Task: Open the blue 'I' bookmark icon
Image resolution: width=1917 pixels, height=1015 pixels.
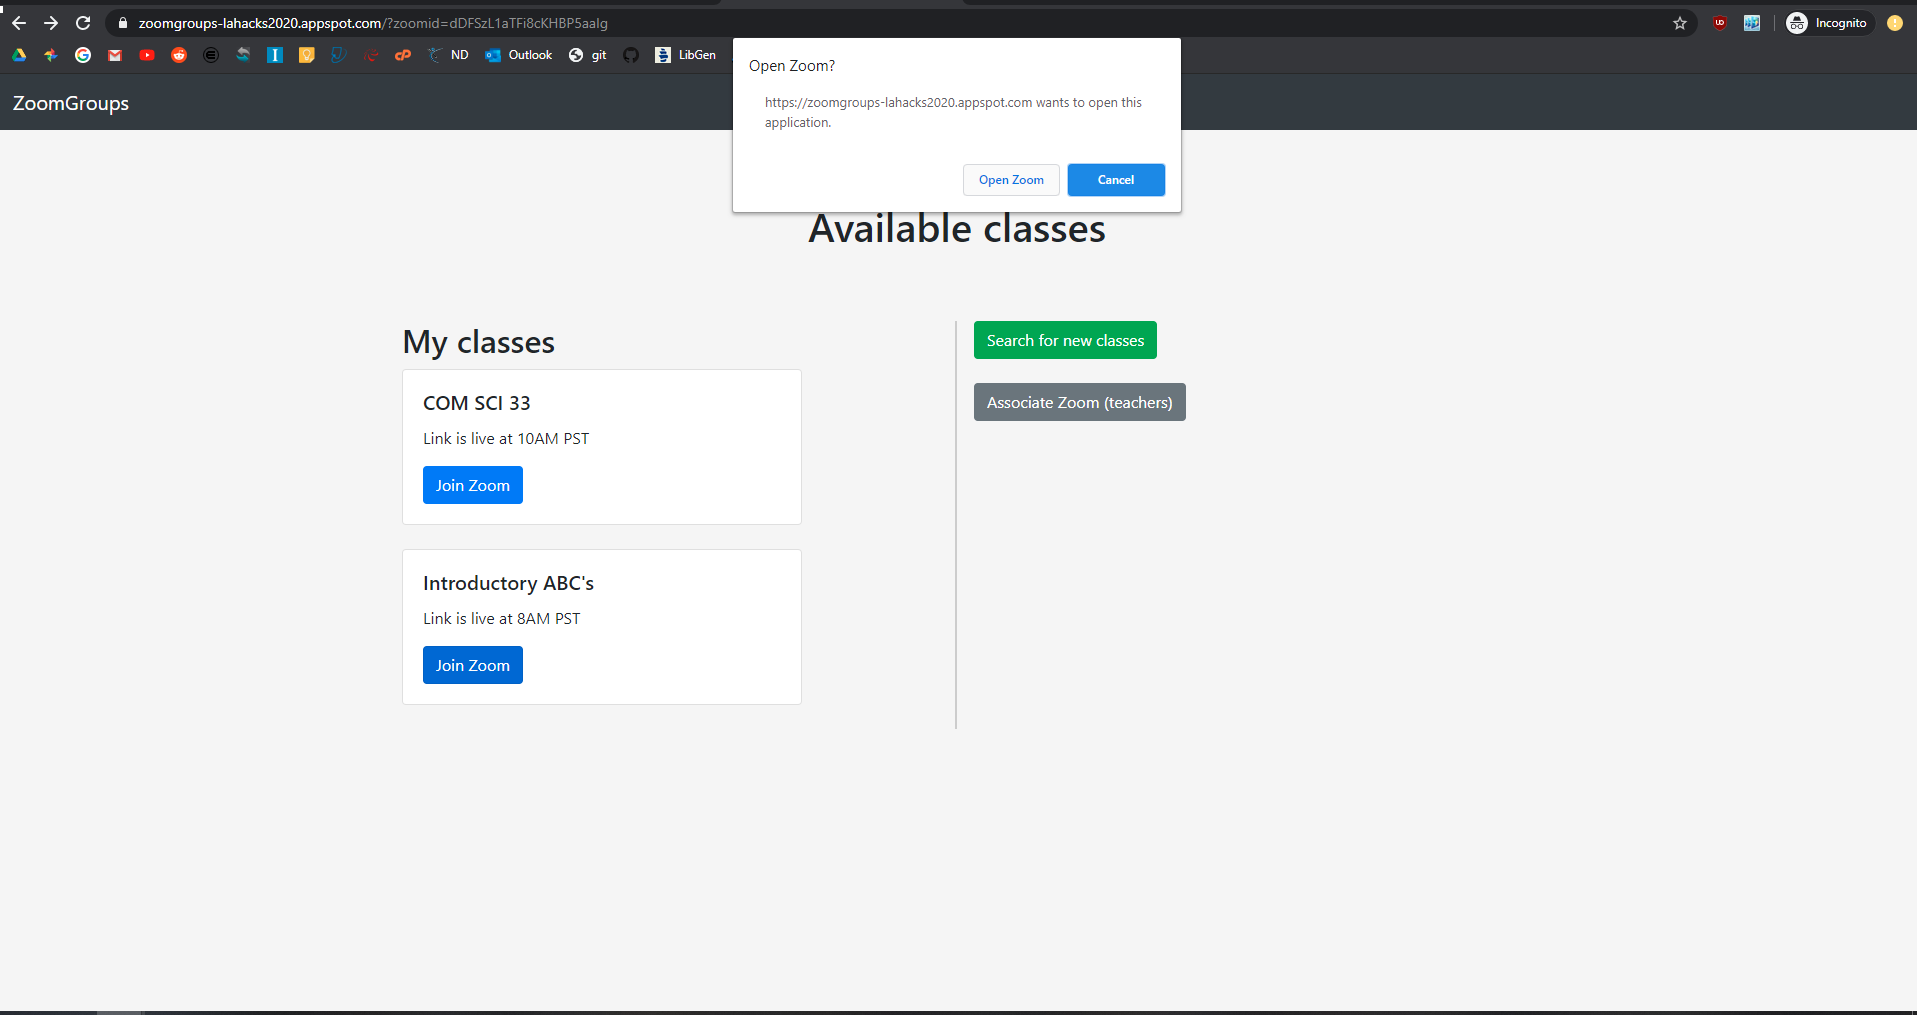Action: (x=275, y=55)
